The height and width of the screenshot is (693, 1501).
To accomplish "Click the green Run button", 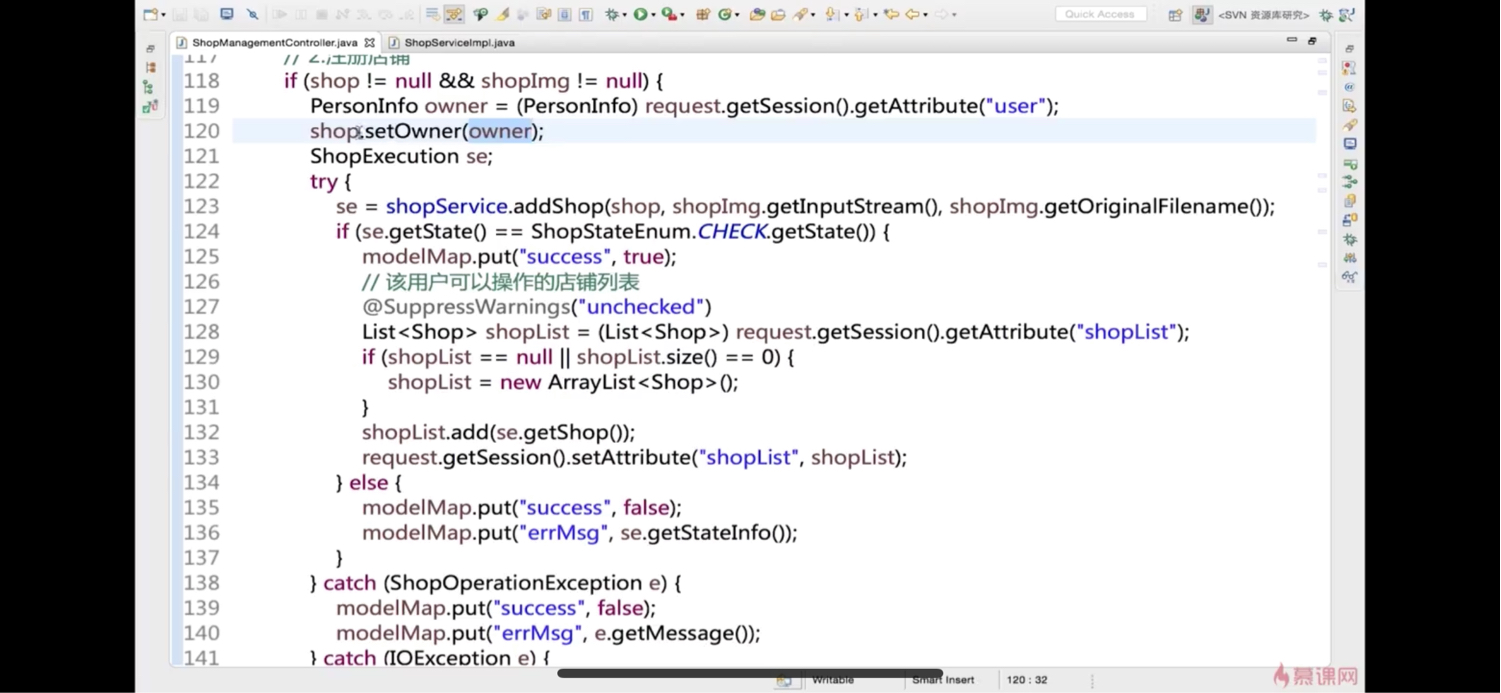I will coord(640,14).
